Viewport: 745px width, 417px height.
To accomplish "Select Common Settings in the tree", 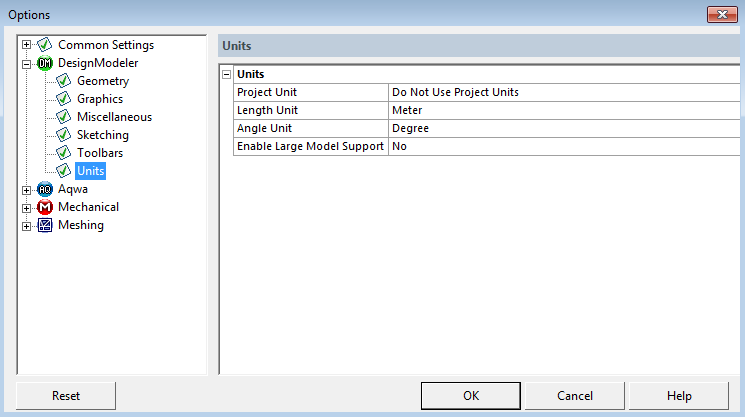I will [106, 45].
